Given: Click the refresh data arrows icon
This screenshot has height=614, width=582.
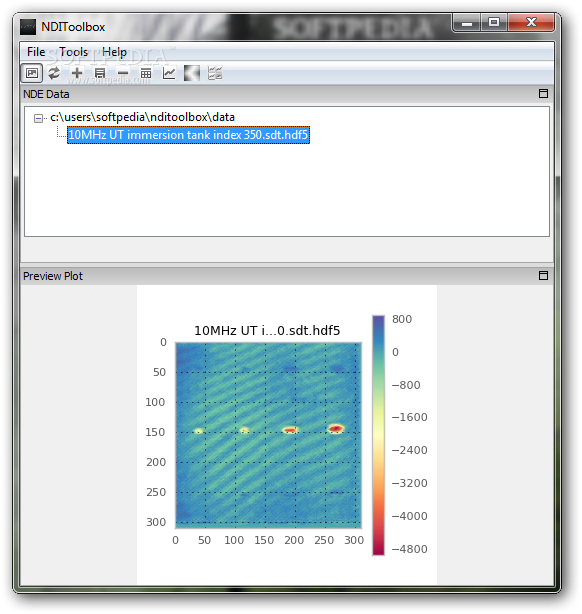Looking at the screenshot, I should click(54, 73).
